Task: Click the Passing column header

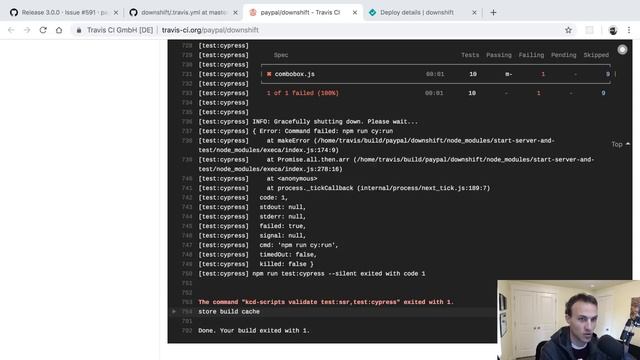Action: tap(499, 55)
